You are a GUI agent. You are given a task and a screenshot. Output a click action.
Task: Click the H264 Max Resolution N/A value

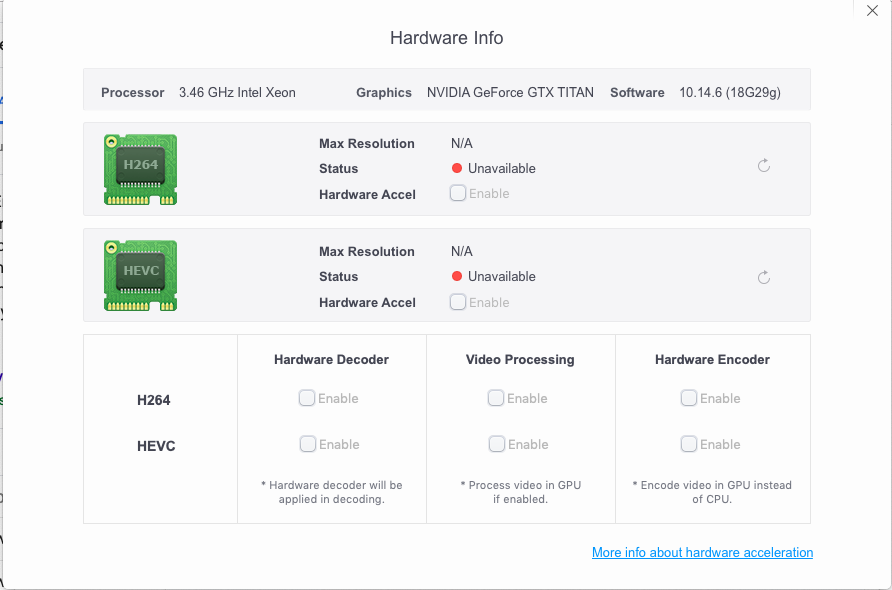(x=461, y=143)
